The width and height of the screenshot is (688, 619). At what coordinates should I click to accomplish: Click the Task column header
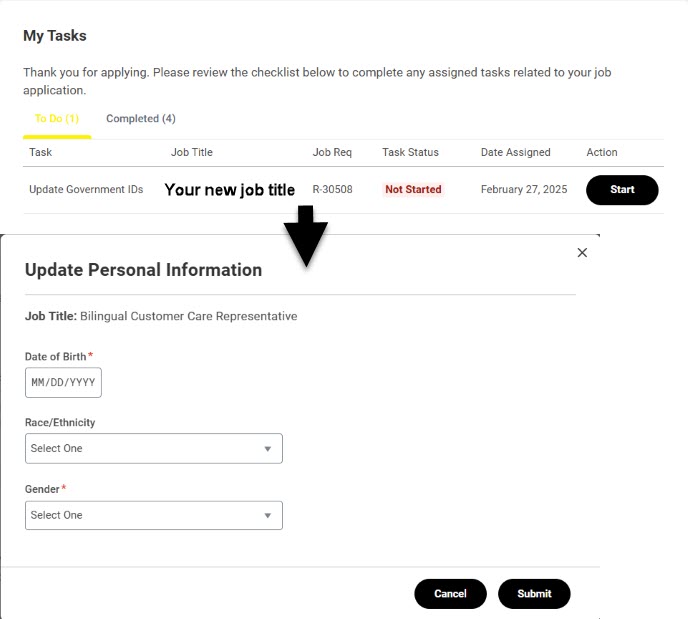tap(41, 153)
